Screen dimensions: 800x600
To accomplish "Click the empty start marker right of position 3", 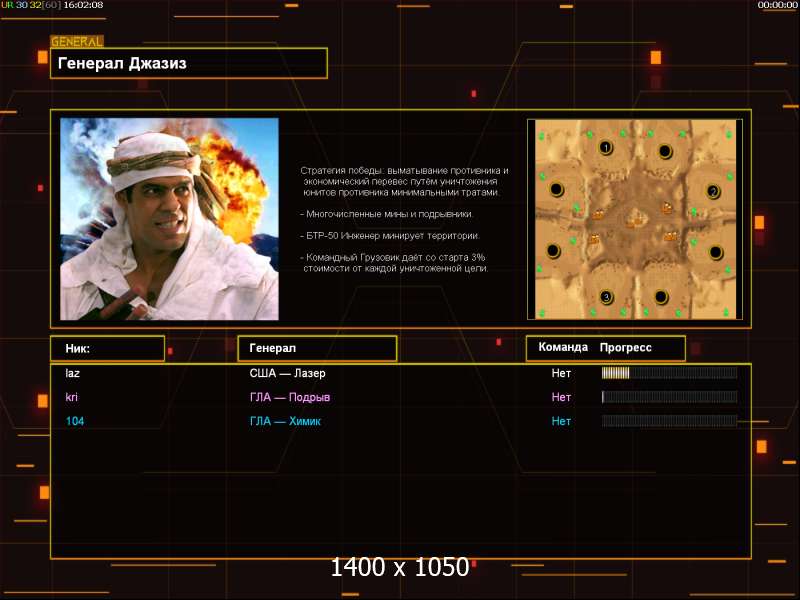I will 661,296.
